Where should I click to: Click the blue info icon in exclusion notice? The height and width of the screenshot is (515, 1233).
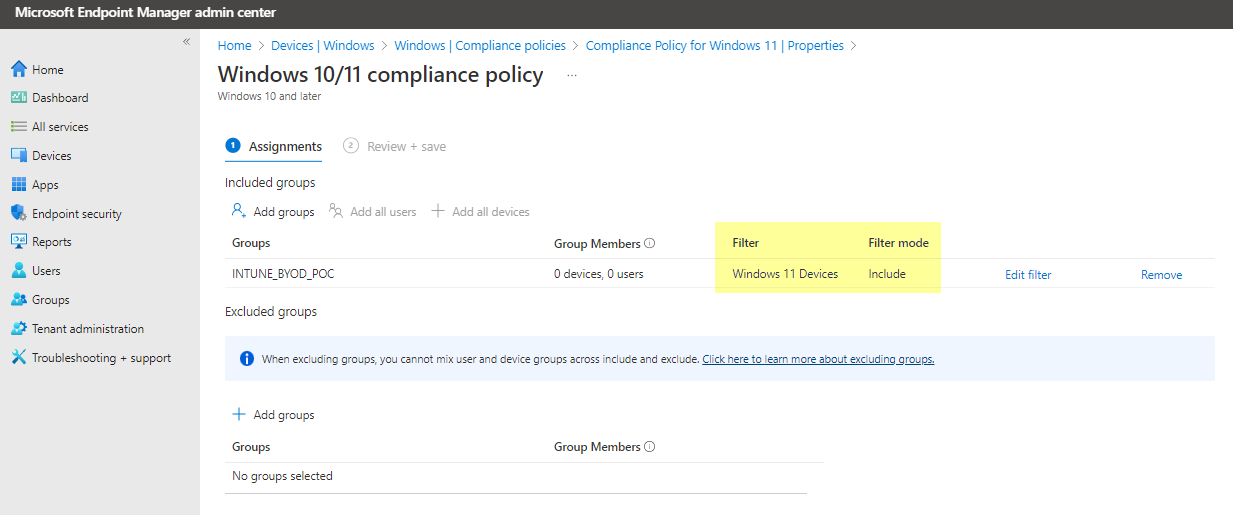[x=247, y=358]
